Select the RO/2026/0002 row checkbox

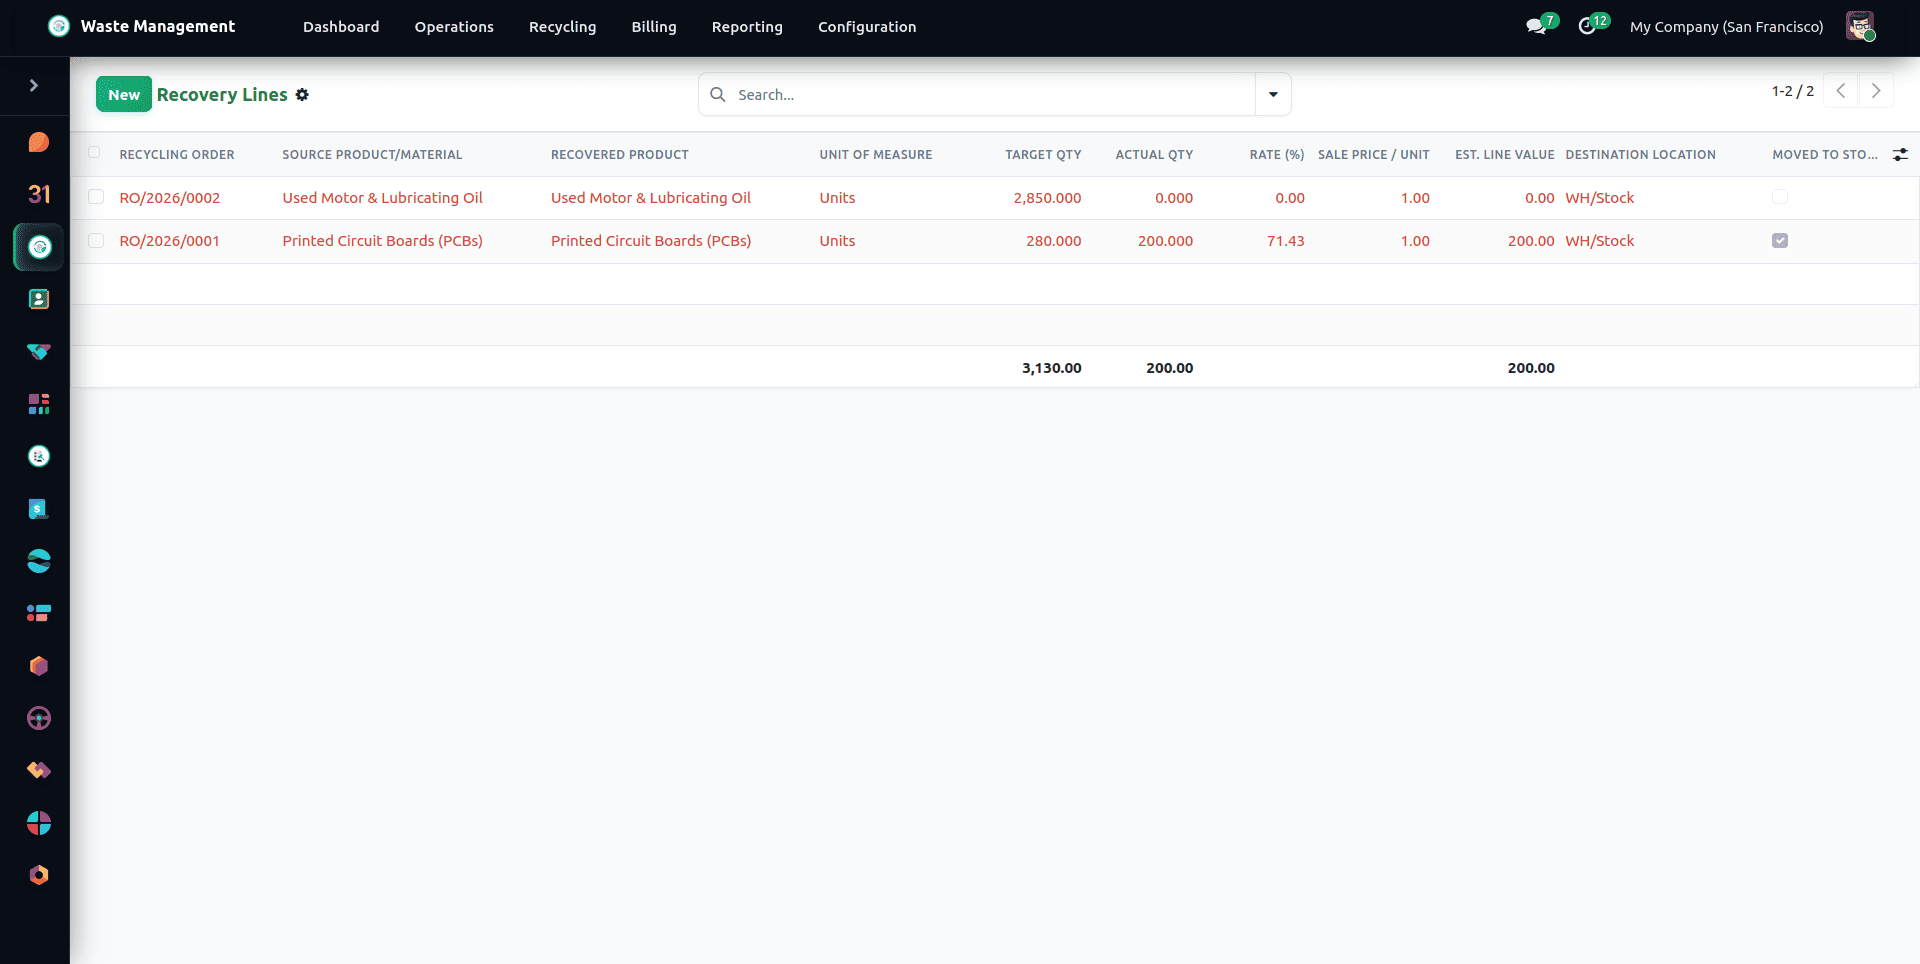(x=96, y=197)
